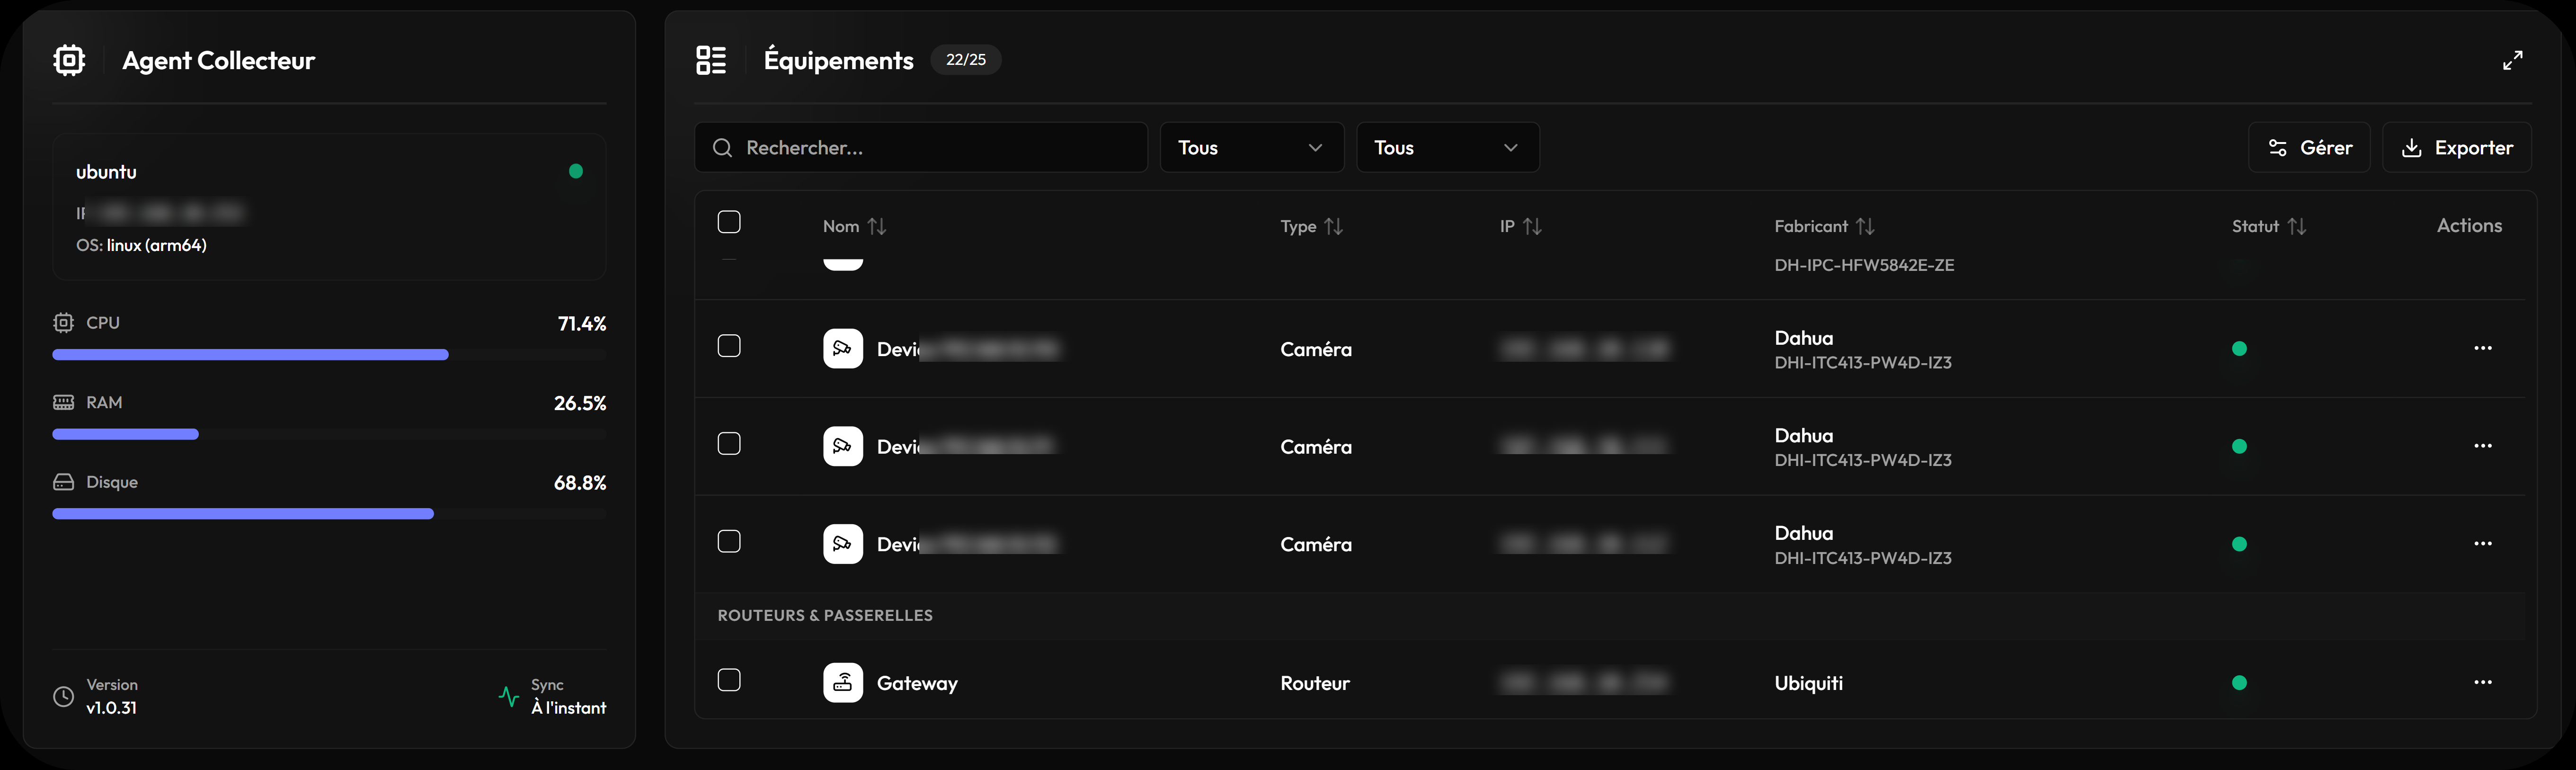The width and height of the screenshot is (2576, 770).
Task: Click the DH-IPC-HFW5842E-ZE model text
Action: pos(1864,266)
